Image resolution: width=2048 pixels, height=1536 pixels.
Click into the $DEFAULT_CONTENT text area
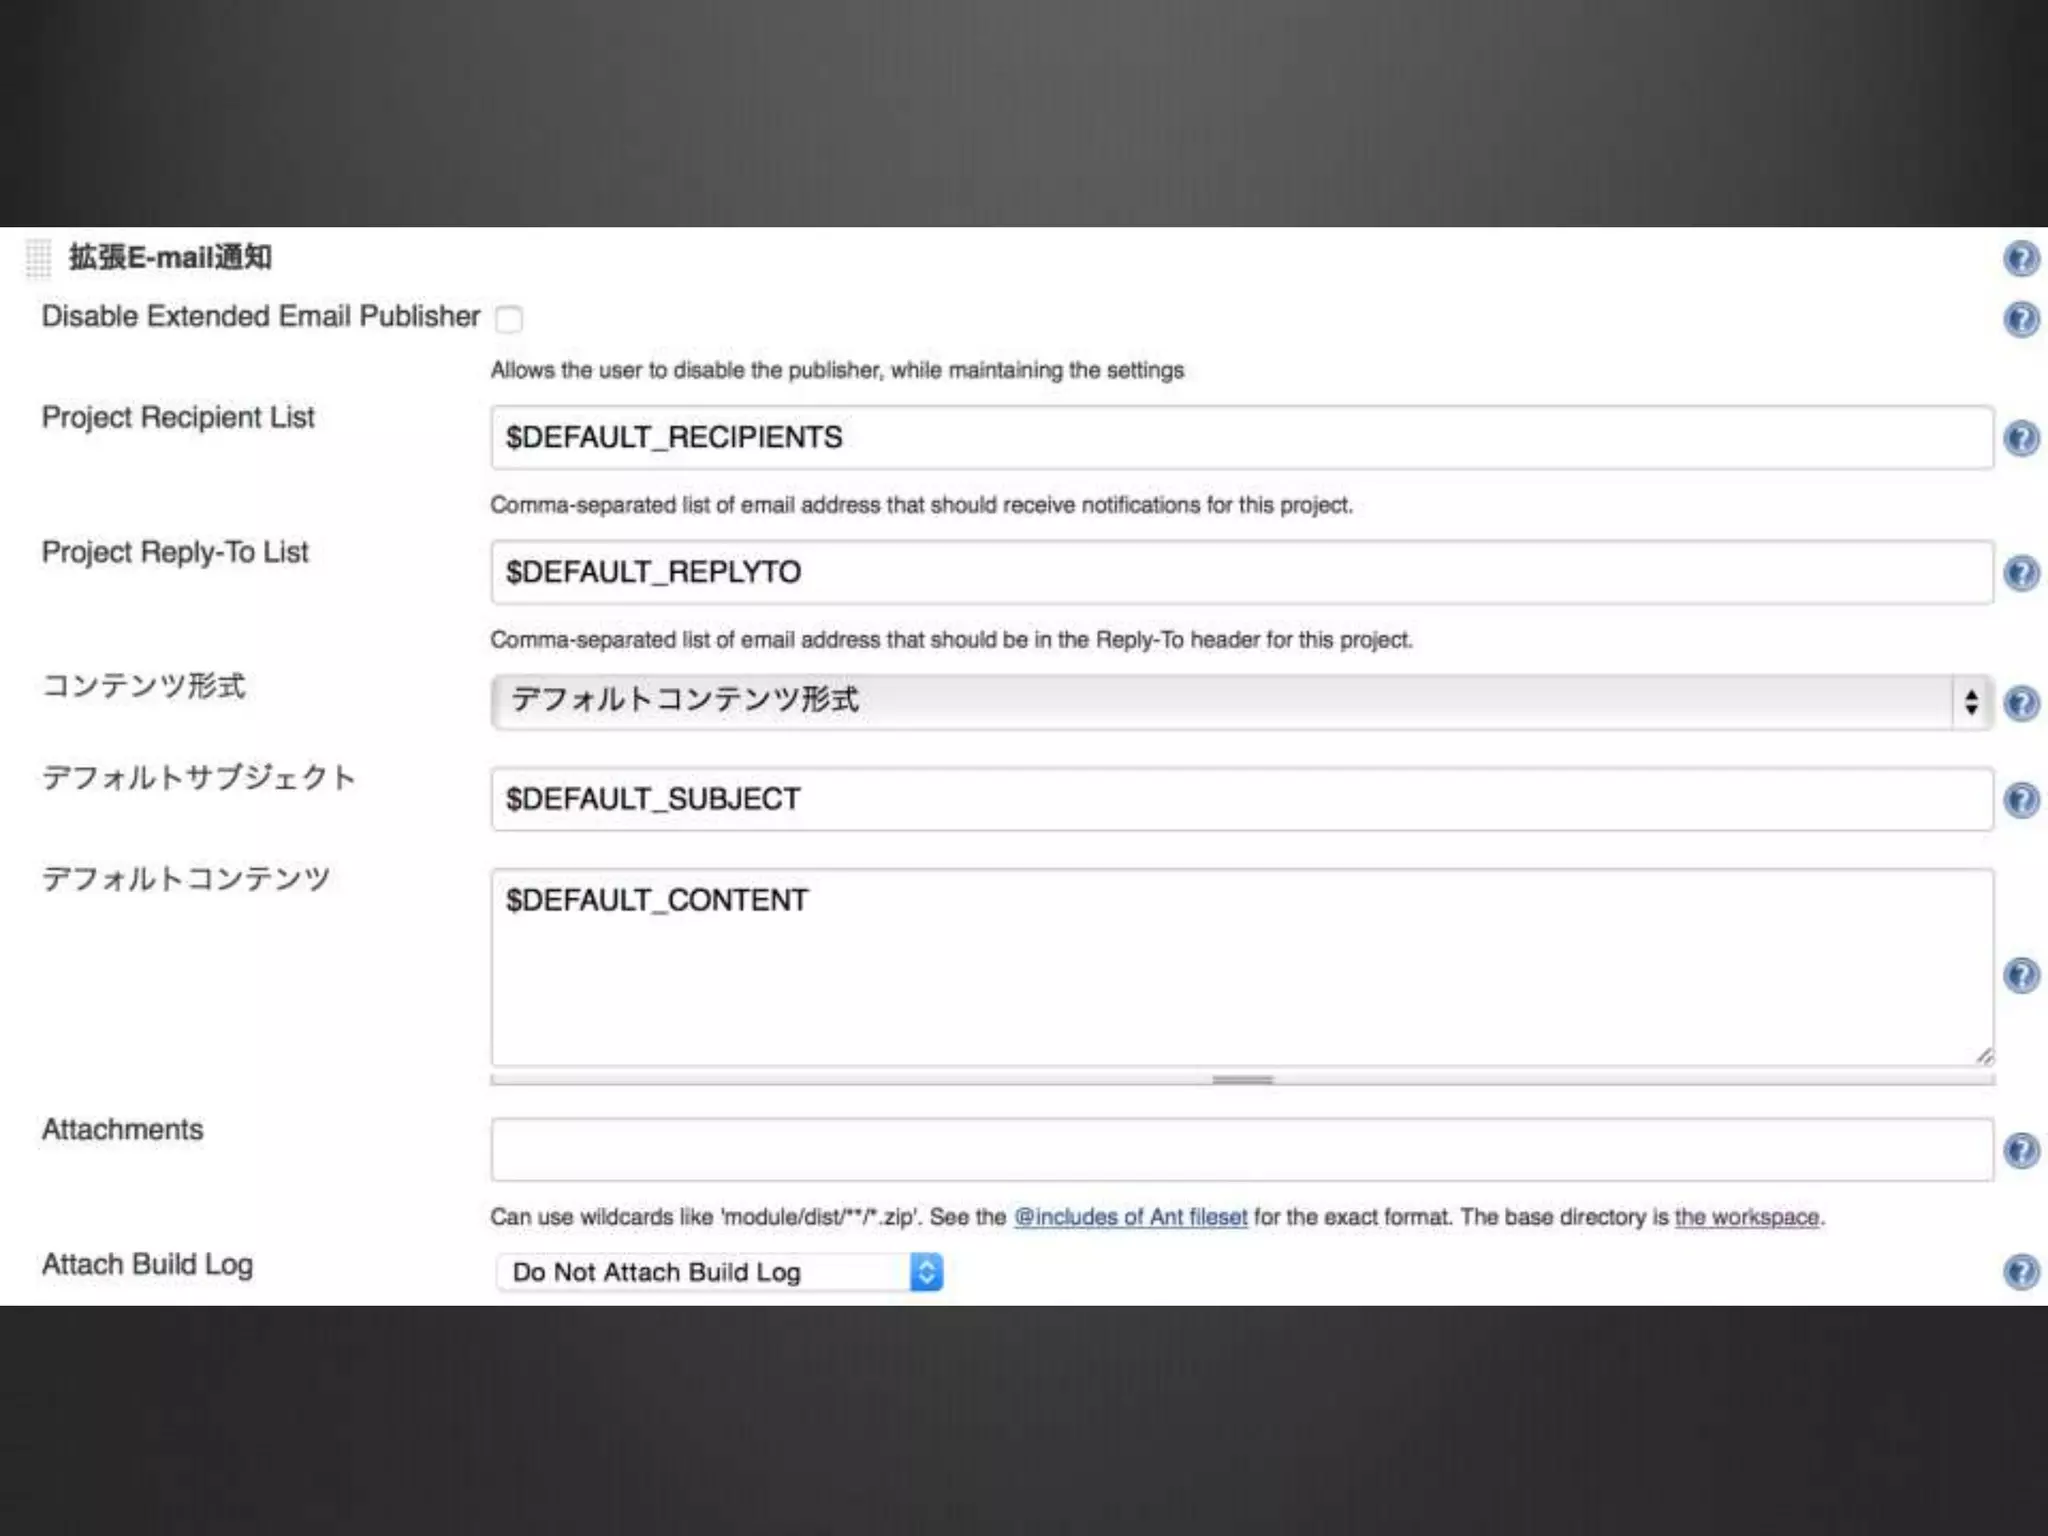[x=1241, y=967]
